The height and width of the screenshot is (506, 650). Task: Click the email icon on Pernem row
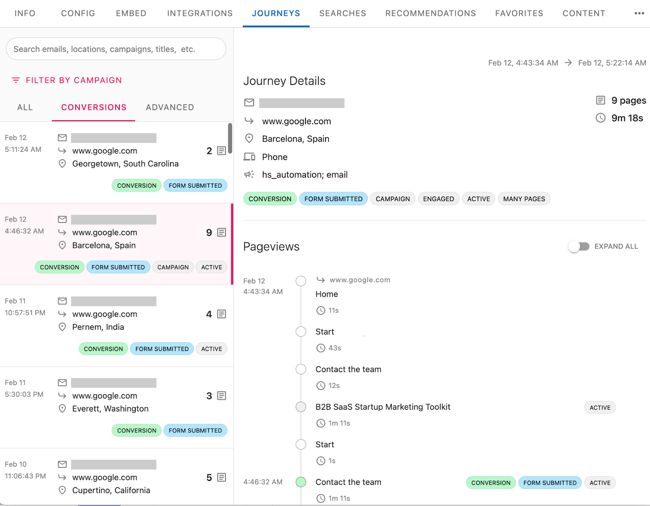(x=62, y=301)
